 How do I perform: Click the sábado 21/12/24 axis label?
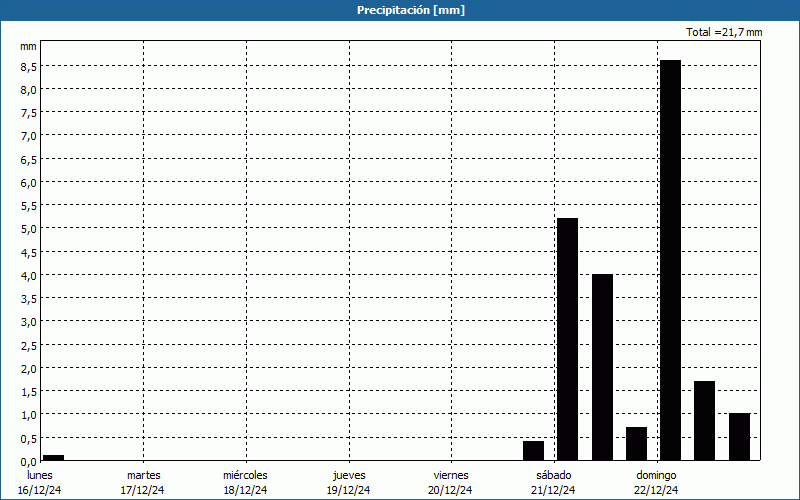pos(554,483)
